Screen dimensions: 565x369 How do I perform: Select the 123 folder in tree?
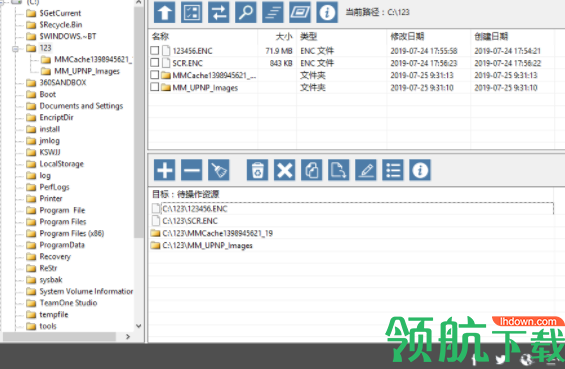tap(45, 48)
